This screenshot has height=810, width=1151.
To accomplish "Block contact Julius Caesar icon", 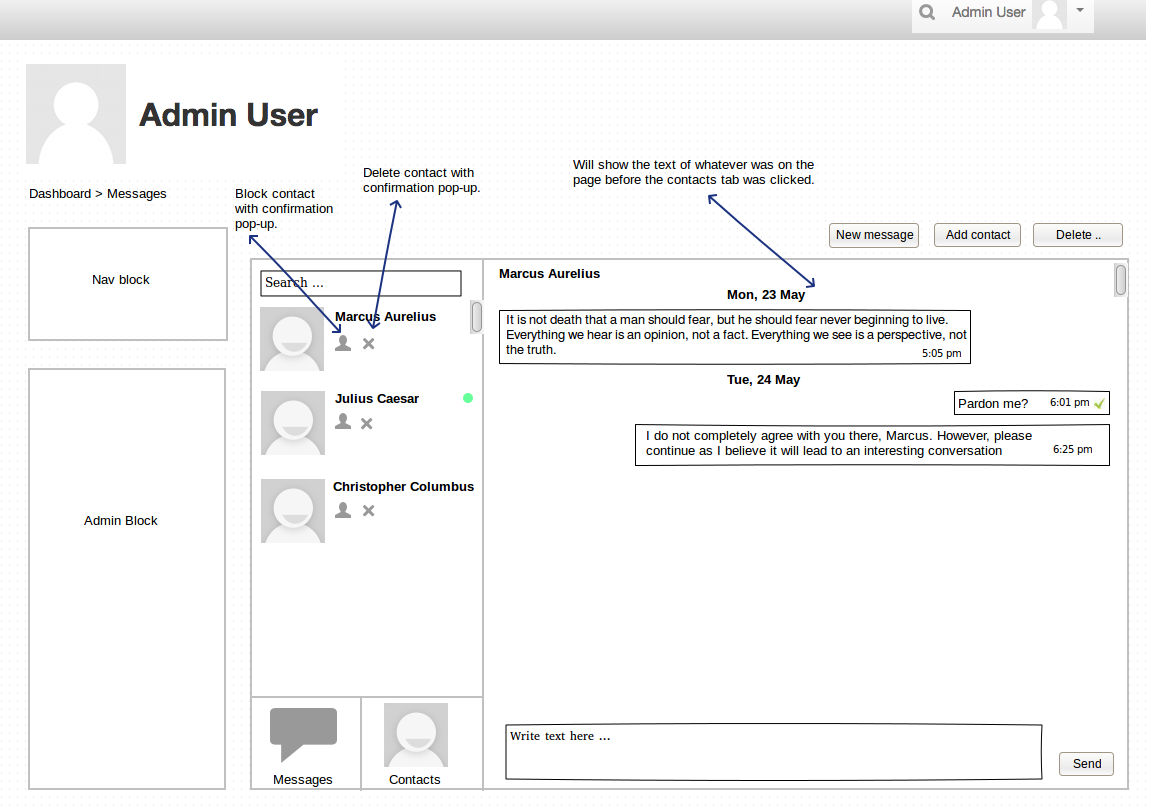I will pyautogui.click(x=343, y=422).
